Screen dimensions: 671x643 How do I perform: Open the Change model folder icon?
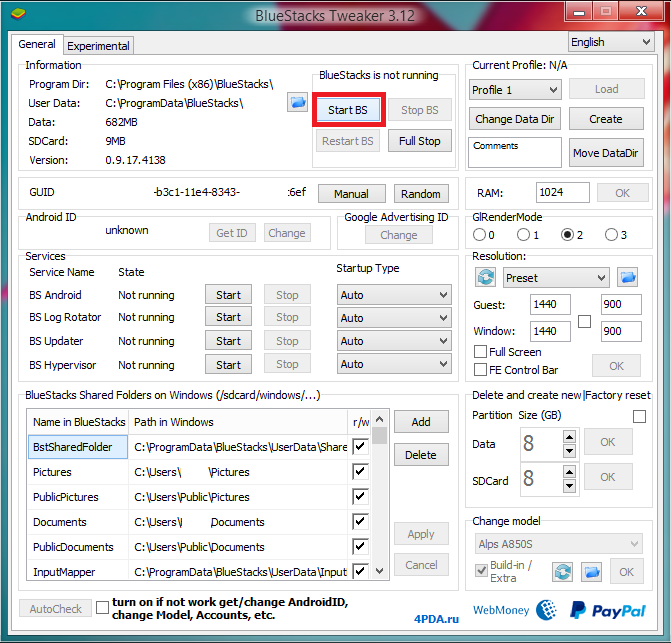coord(591,572)
